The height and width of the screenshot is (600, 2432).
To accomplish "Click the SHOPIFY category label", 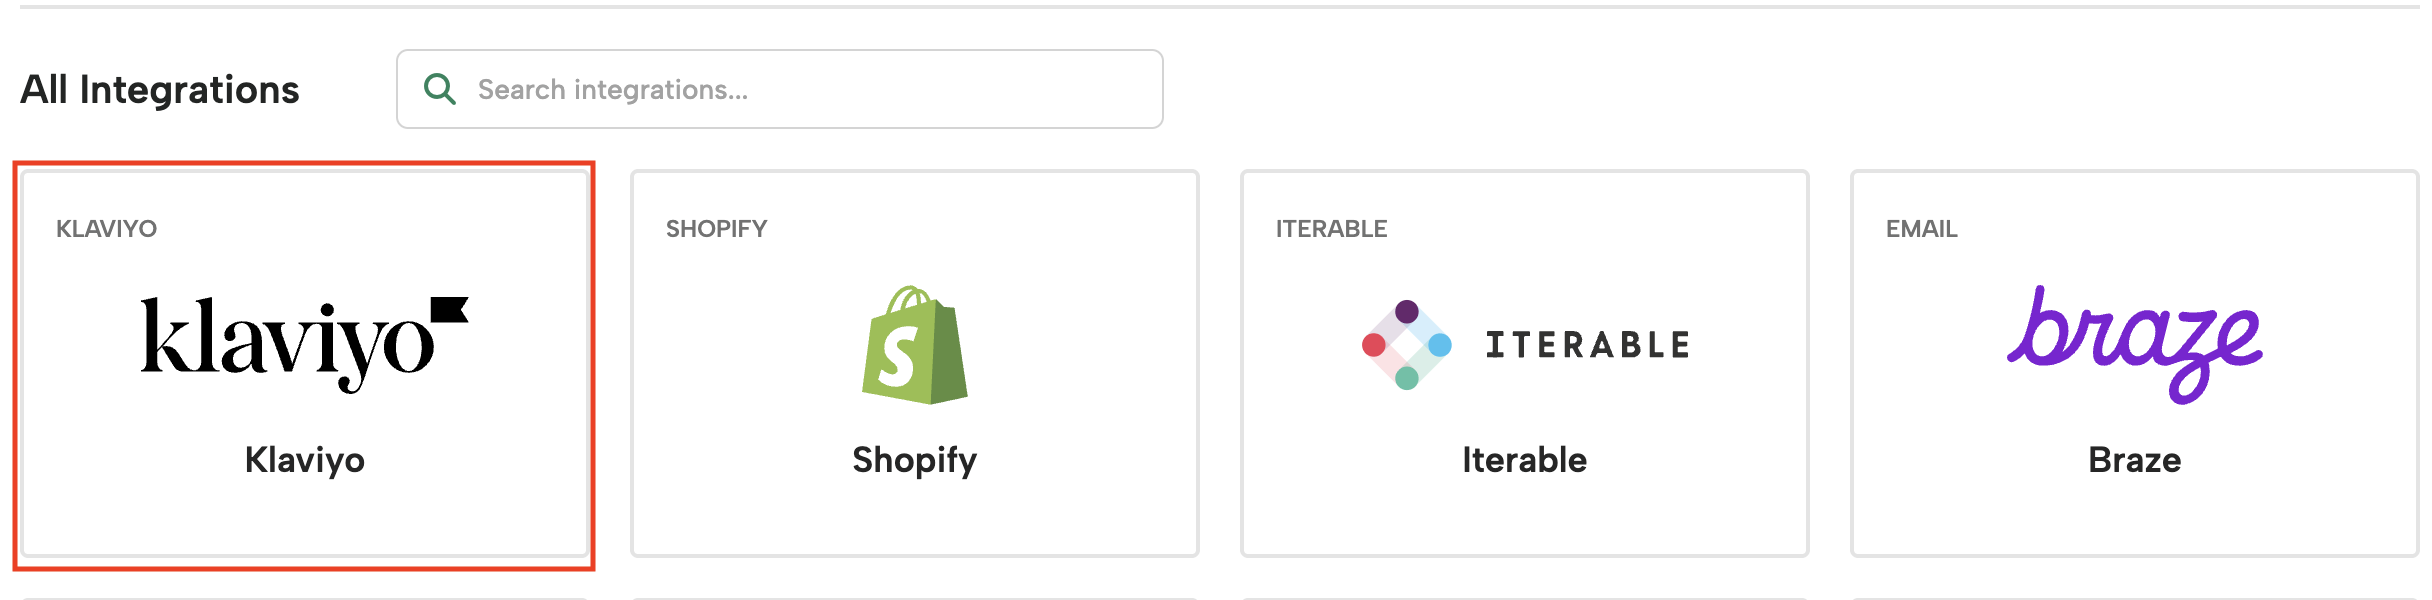I will 714,228.
